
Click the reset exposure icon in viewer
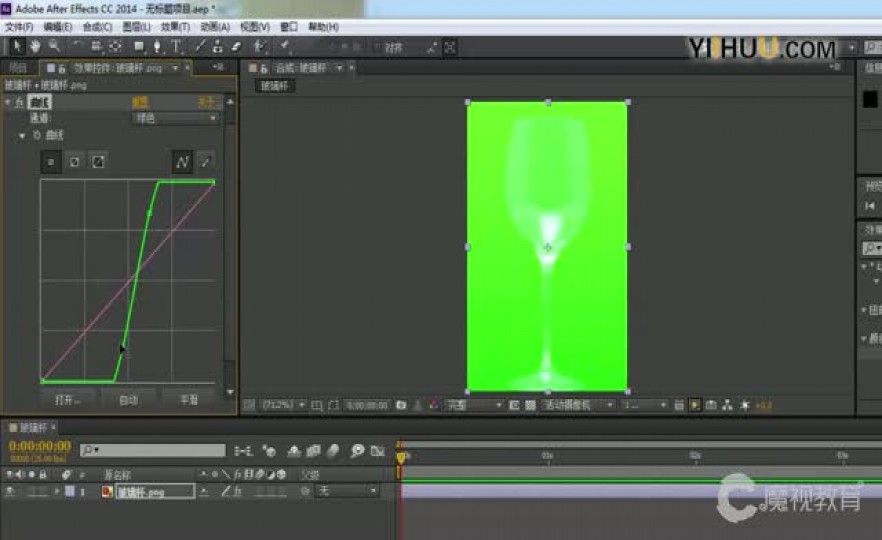(x=745, y=405)
